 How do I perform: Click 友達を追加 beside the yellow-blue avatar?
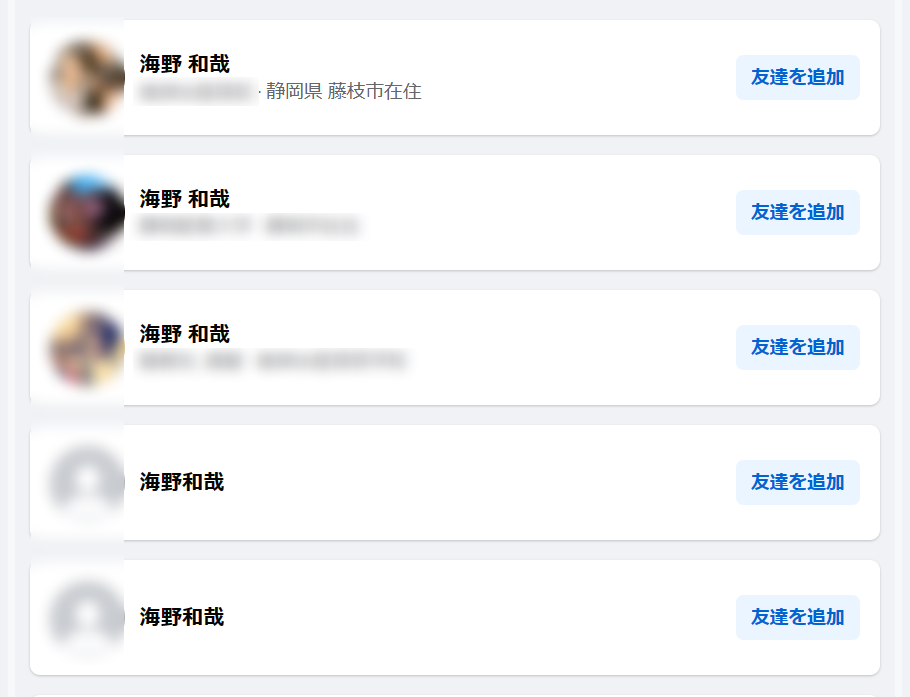click(x=797, y=347)
